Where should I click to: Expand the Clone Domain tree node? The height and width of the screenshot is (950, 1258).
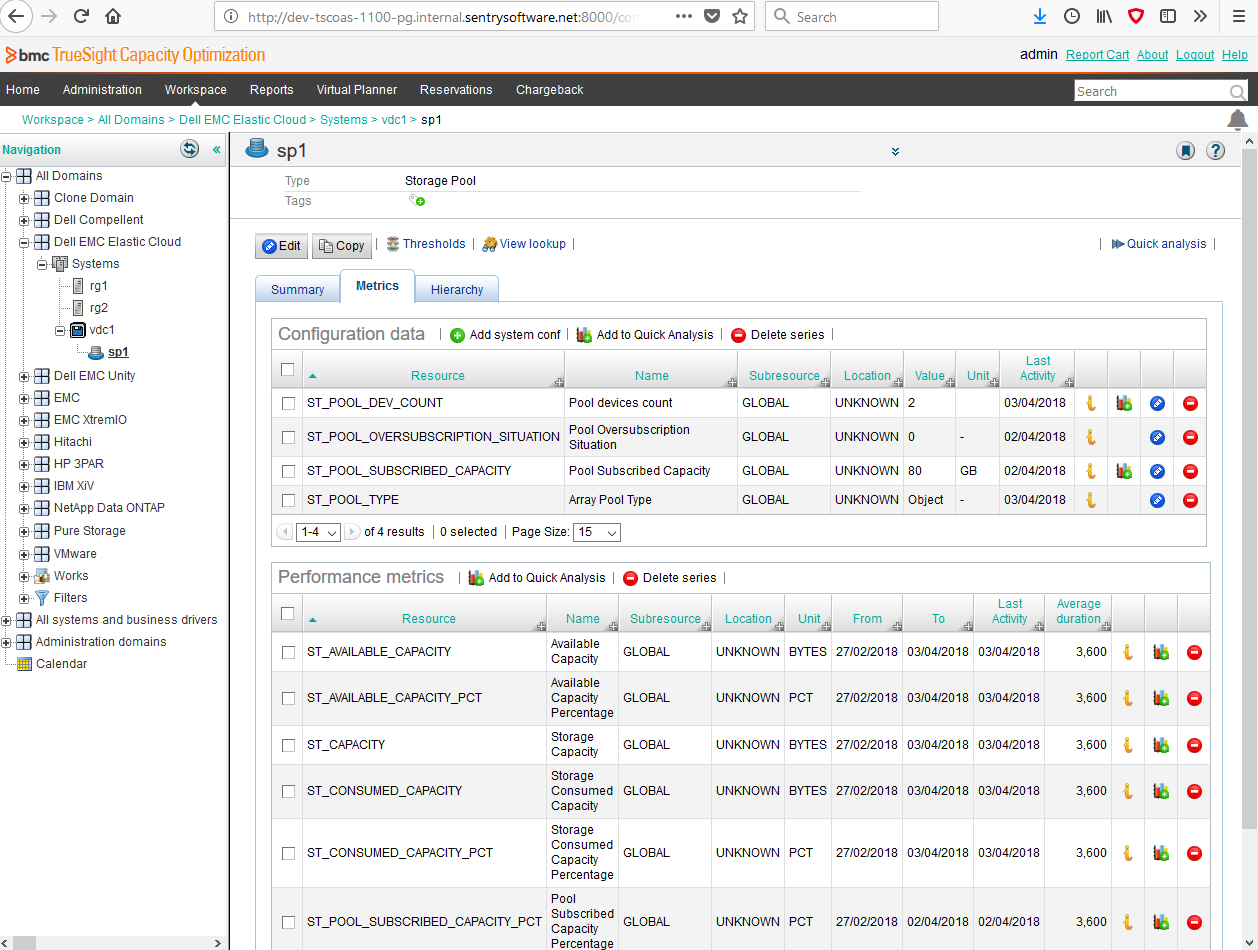(x=25, y=198)
